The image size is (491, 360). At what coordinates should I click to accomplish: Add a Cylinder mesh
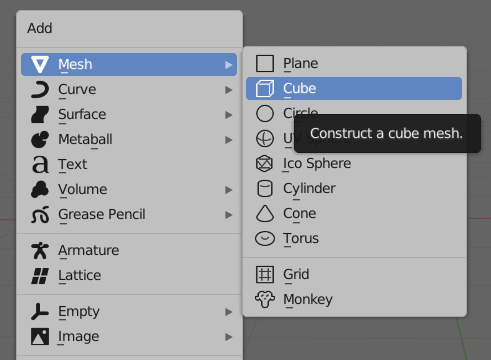(x=354, y=188)
